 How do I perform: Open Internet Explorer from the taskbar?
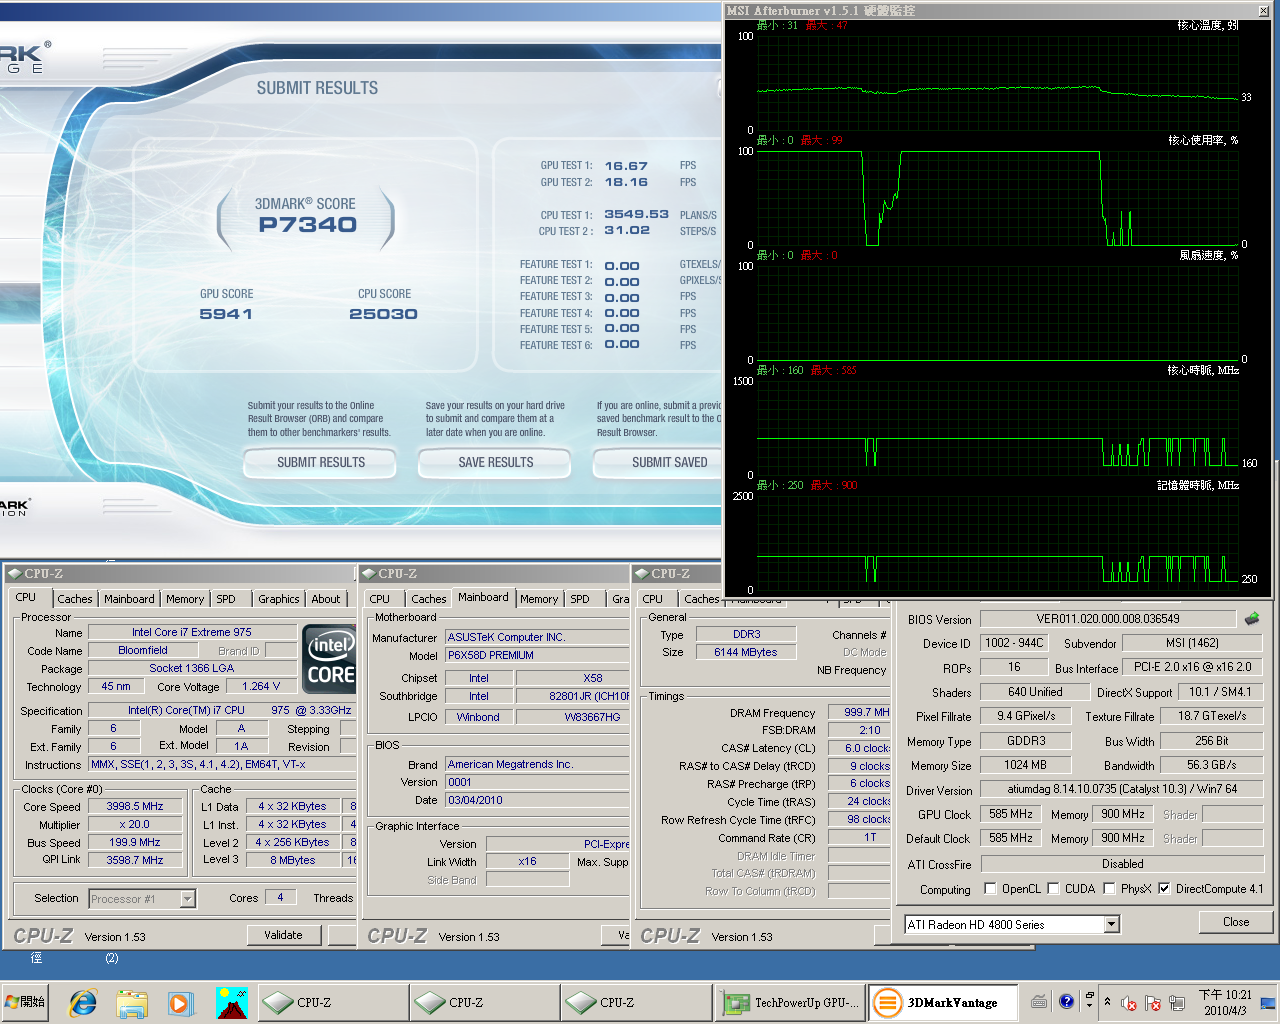(82, 1002)
